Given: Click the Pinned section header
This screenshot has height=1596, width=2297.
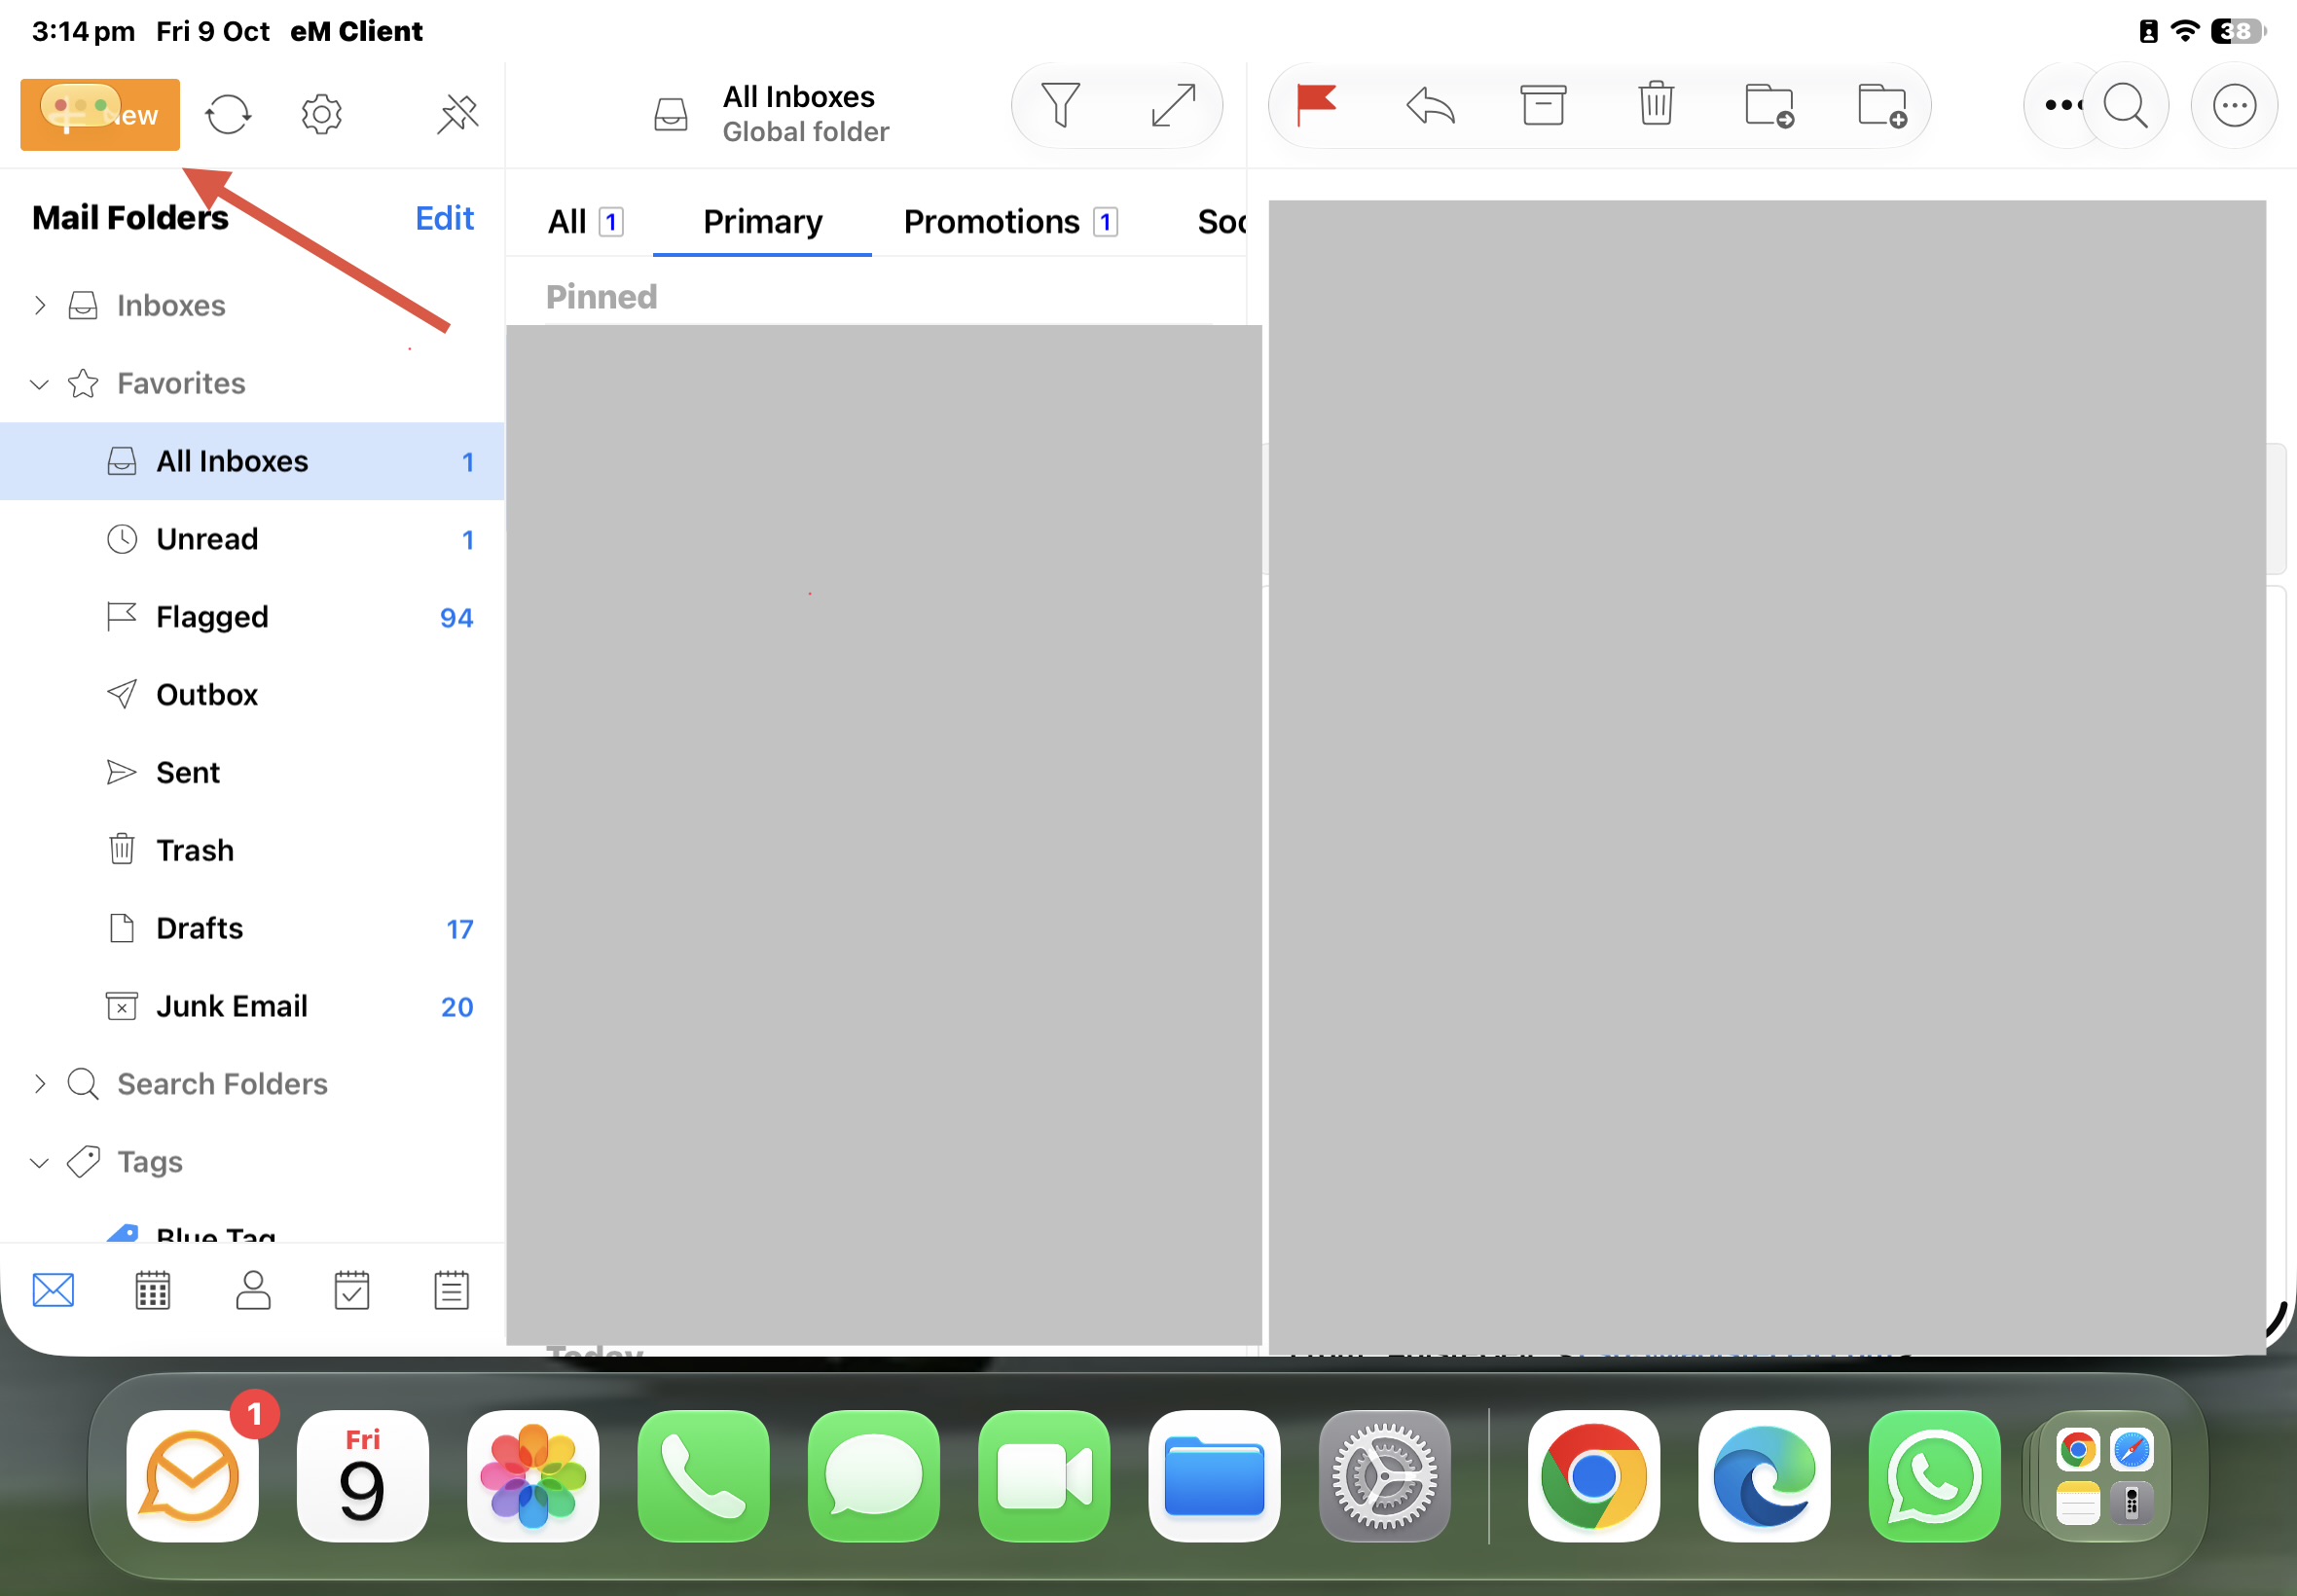Looking at the screenshot, I should coord(602,297).
